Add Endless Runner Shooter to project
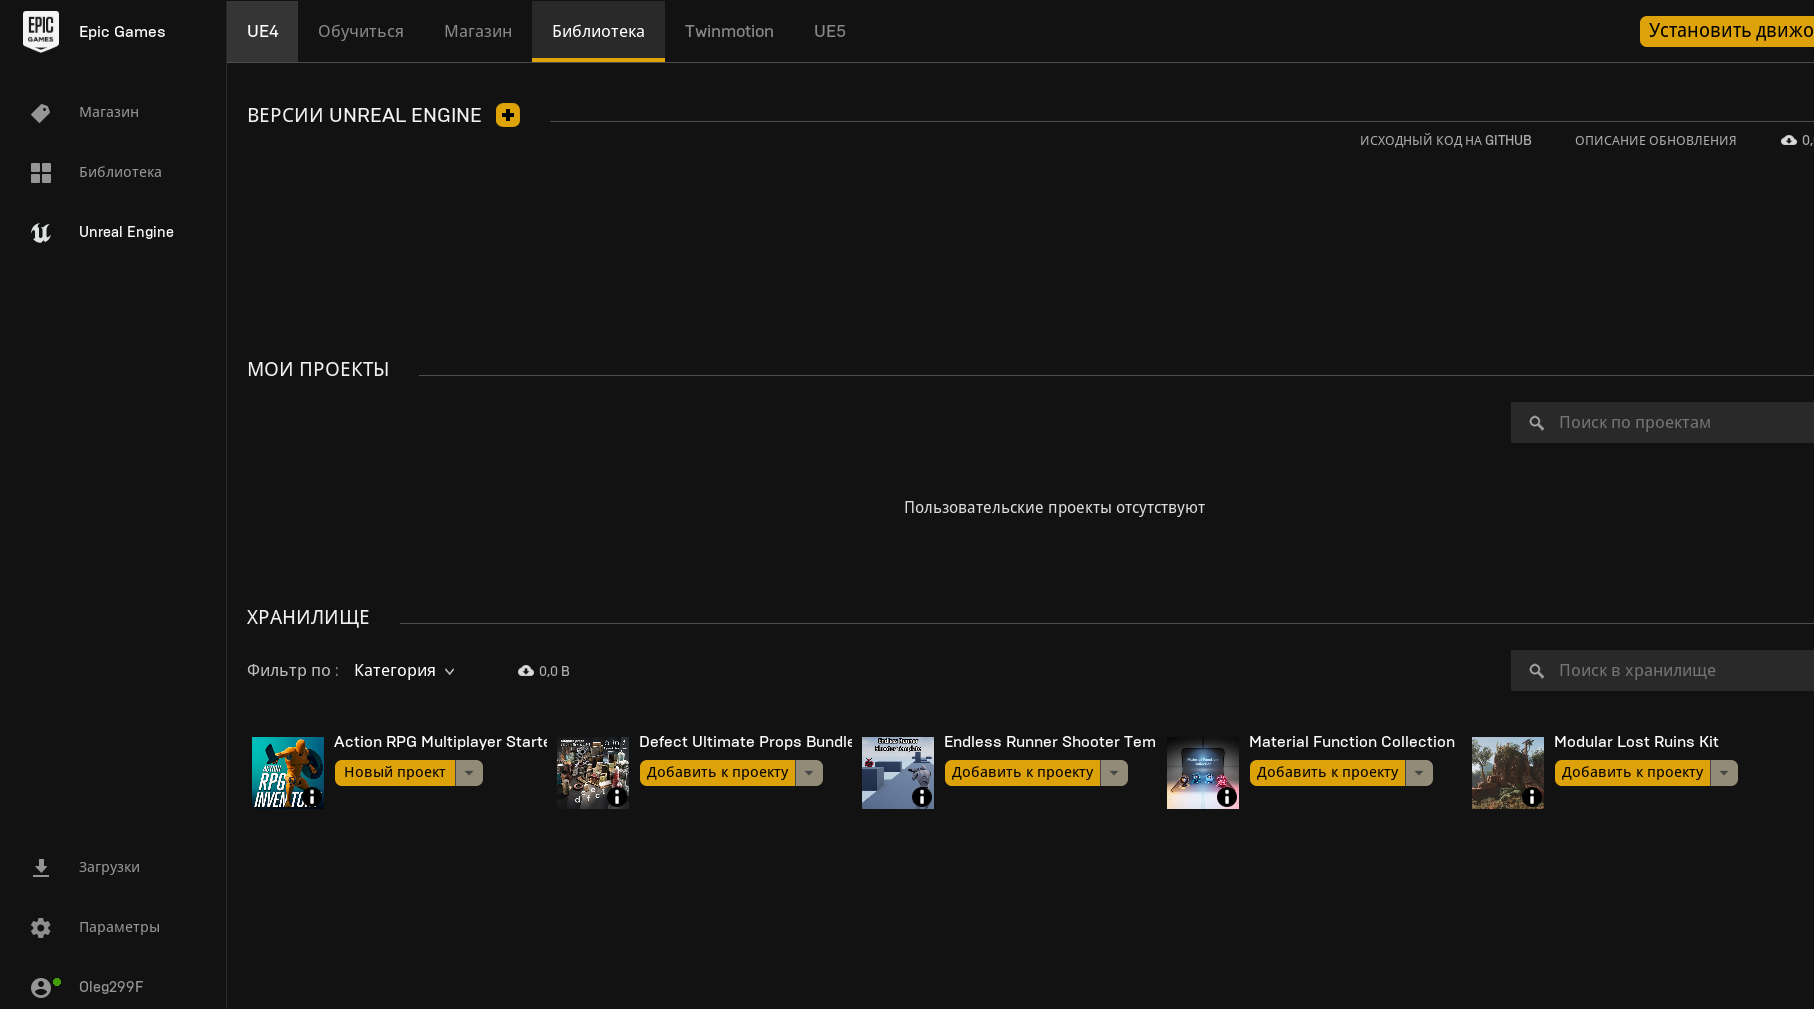The image size is (1814, 1009). [1023, 773]
